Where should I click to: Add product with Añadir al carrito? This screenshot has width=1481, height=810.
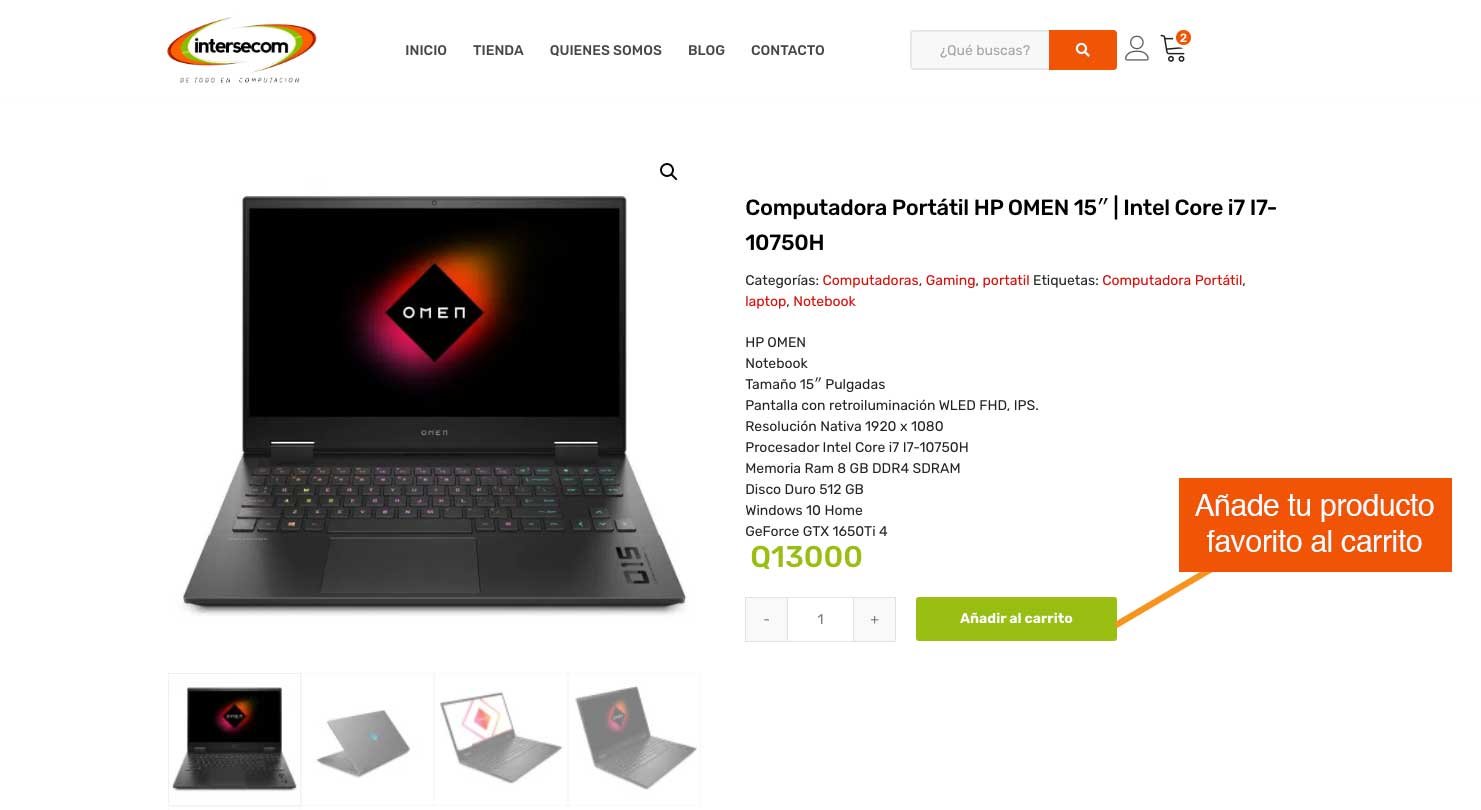[1016, 619]
